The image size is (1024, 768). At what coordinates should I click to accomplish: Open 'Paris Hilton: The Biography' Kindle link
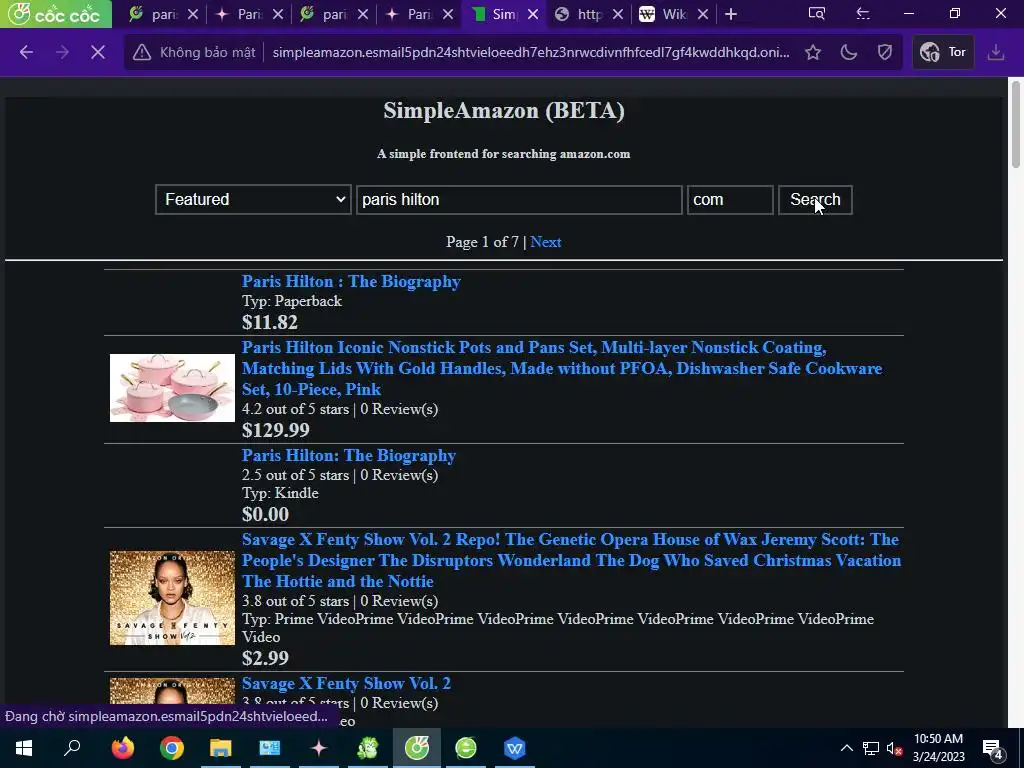(x=349, y=456)
